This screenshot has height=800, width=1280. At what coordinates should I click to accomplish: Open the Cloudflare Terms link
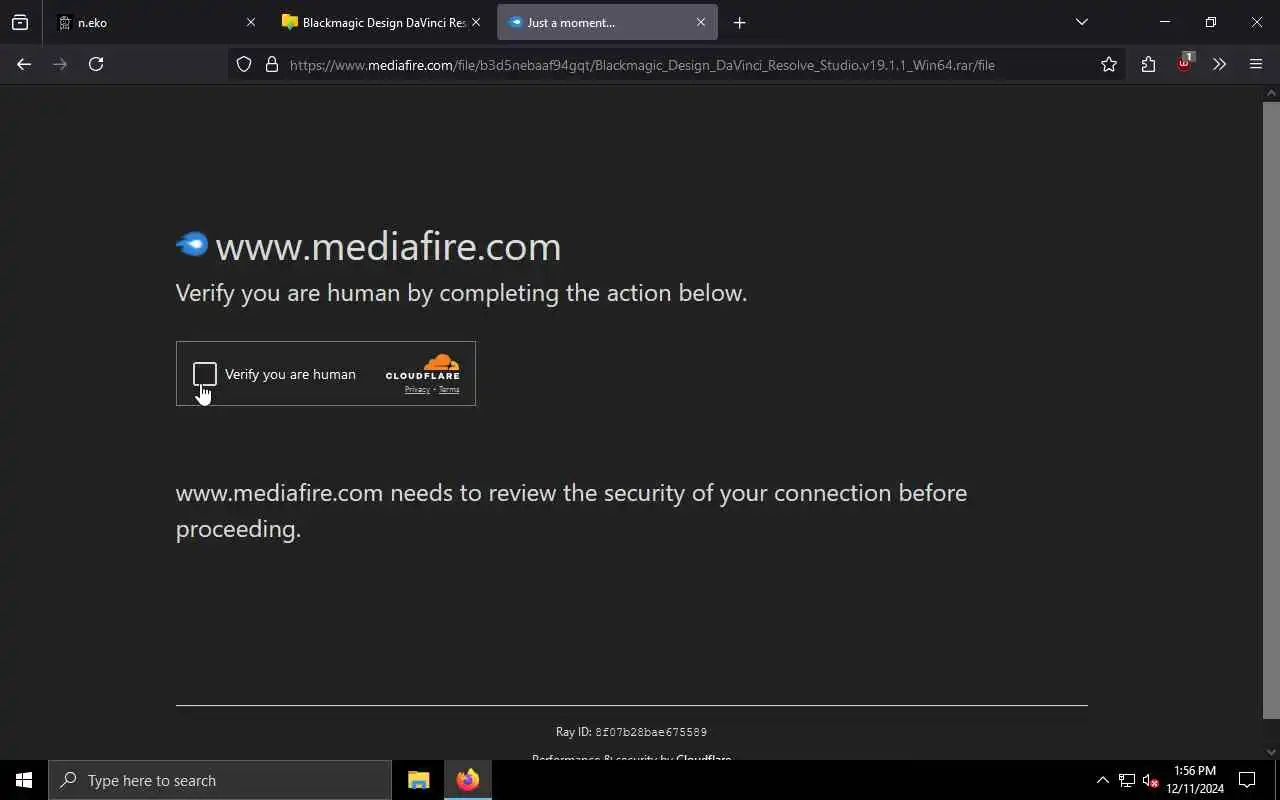pyautogui.click(x=449, y=390)
